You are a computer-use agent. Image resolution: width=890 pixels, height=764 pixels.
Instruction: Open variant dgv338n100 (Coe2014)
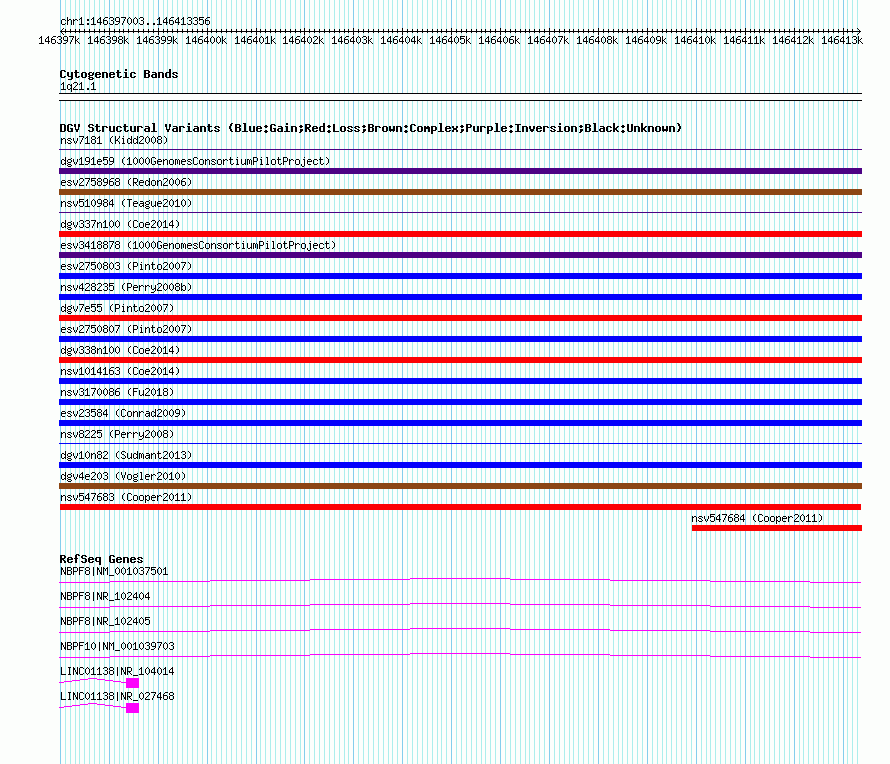click(x=120, y=350)
